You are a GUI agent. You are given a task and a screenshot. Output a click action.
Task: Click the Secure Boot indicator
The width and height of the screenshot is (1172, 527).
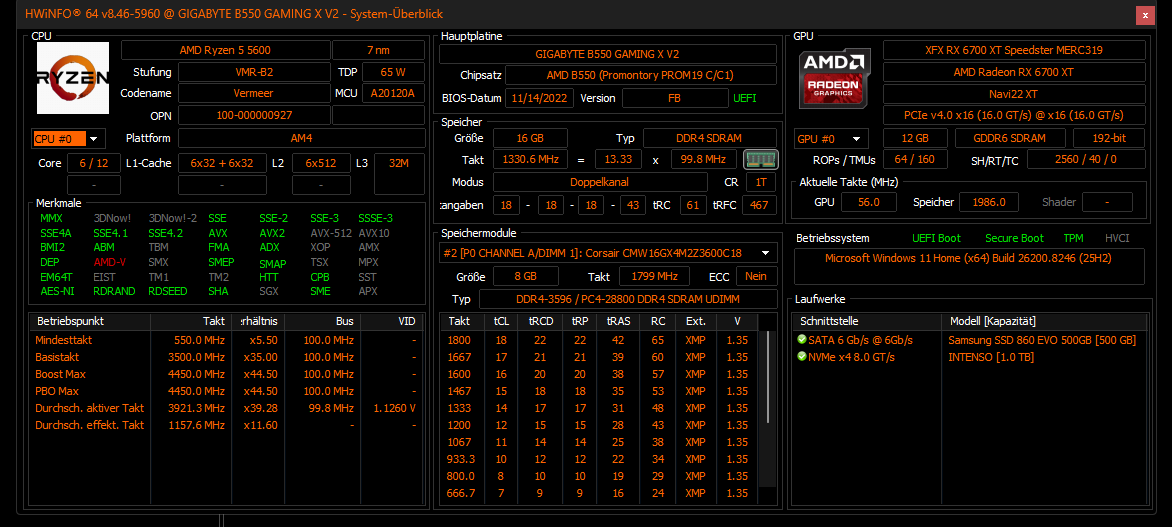[x=1014, y=238]
